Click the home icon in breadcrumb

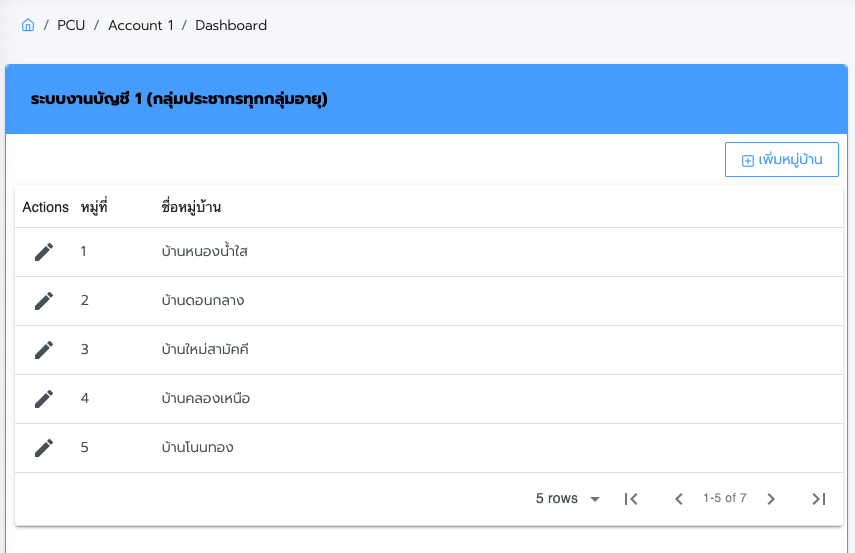click(28, 25)
